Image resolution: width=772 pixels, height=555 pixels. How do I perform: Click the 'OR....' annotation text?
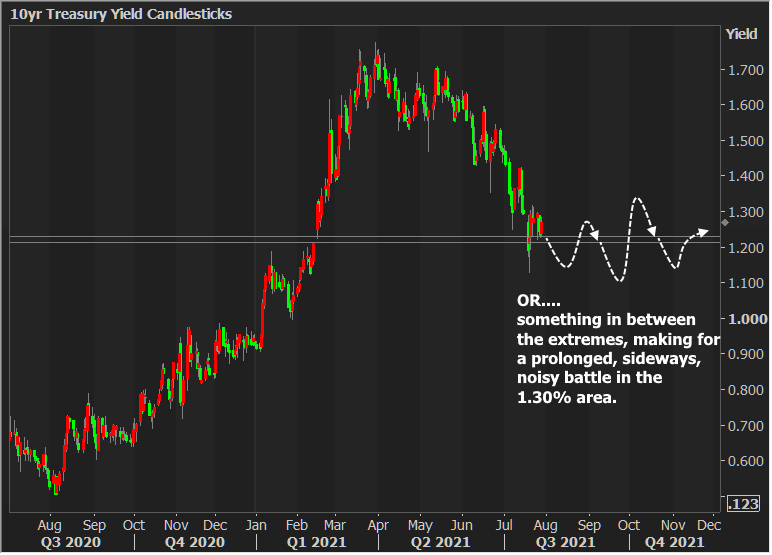(540, 300)
